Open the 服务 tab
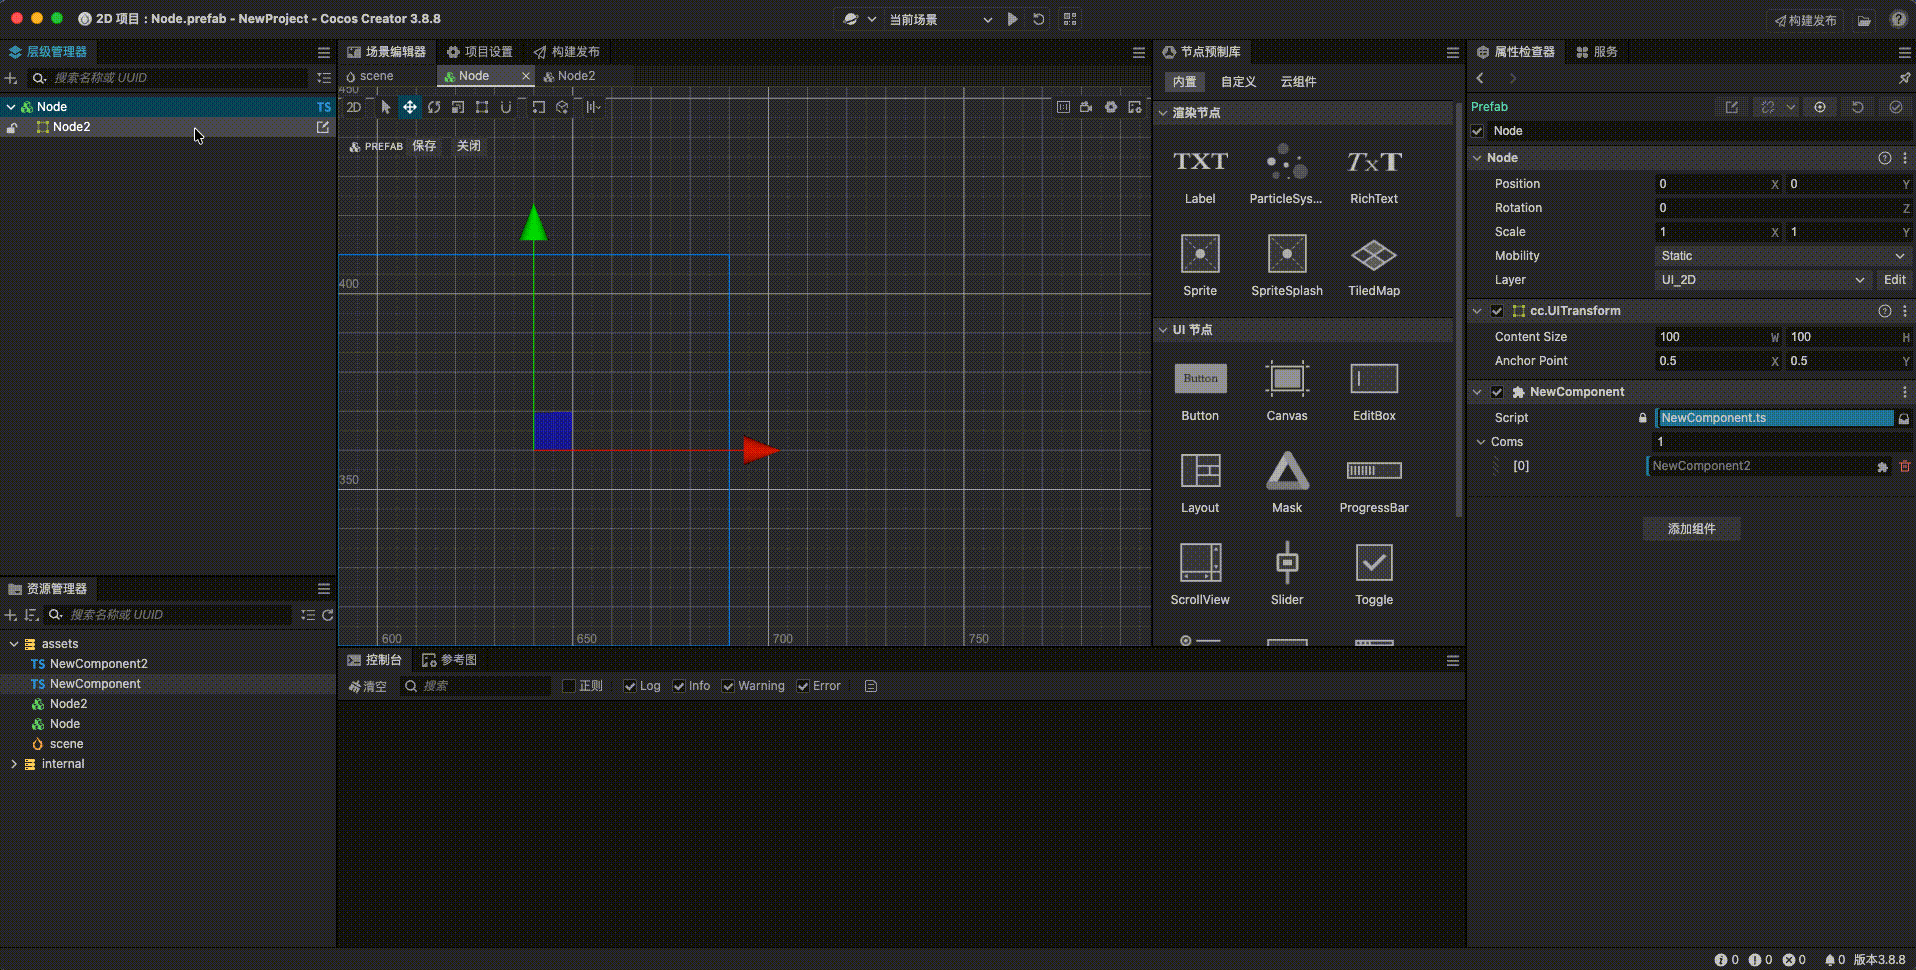Viewport: 1916px width, 970px height. 1597,52
